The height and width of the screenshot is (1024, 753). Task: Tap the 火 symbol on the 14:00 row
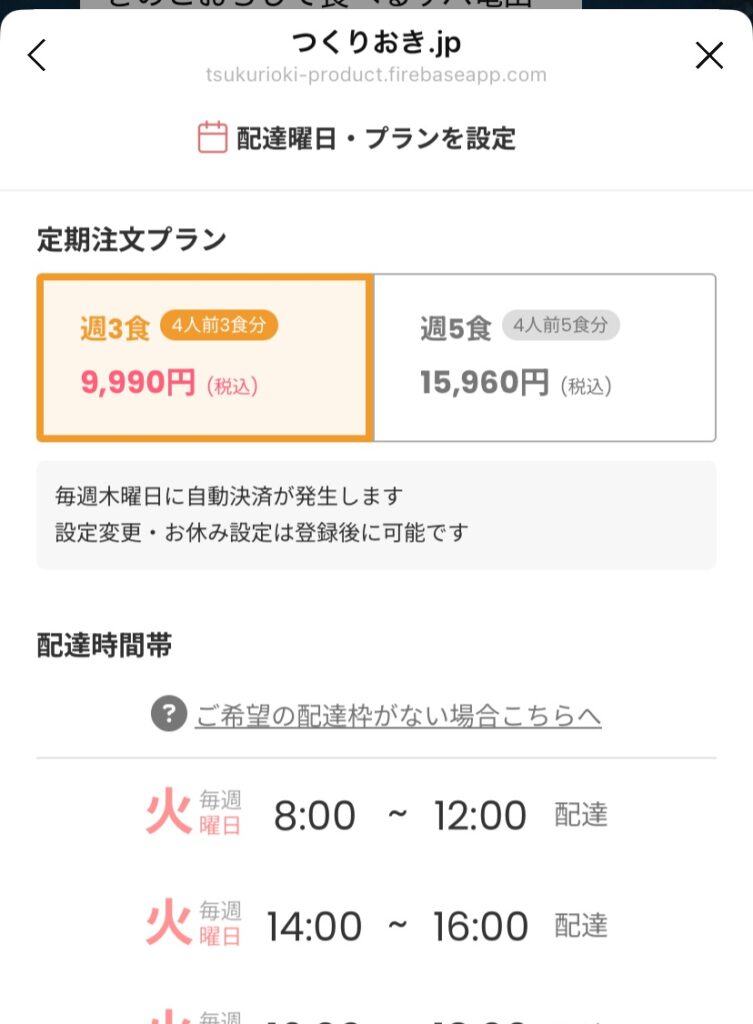[168, 924]
